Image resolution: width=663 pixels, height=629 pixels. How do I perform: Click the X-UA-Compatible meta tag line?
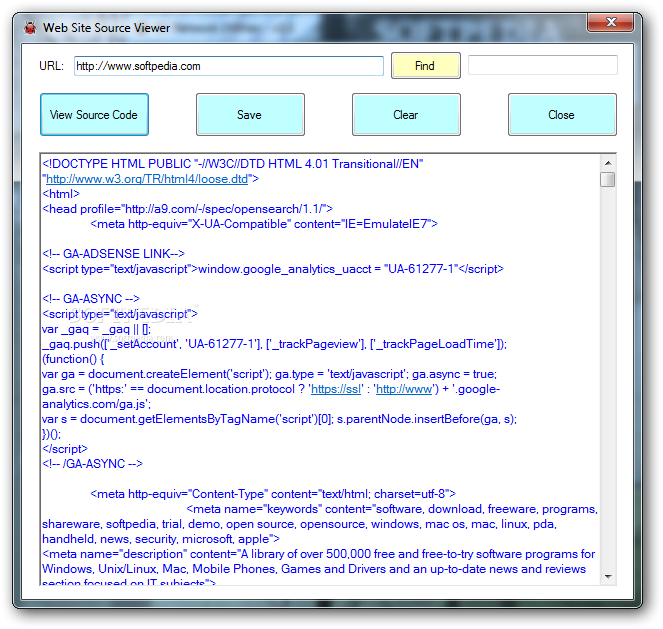(x=264, y=224)
